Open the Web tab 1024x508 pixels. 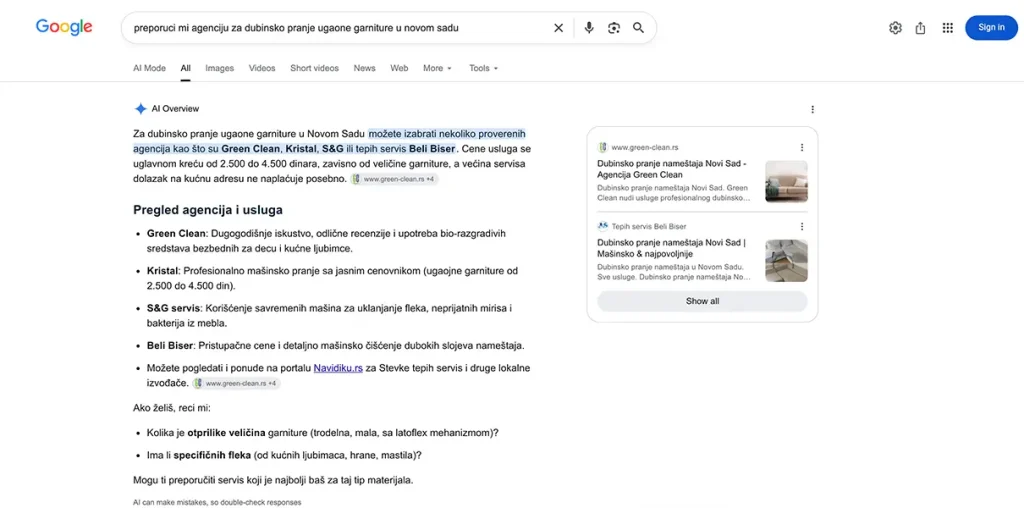click(399, 68)
